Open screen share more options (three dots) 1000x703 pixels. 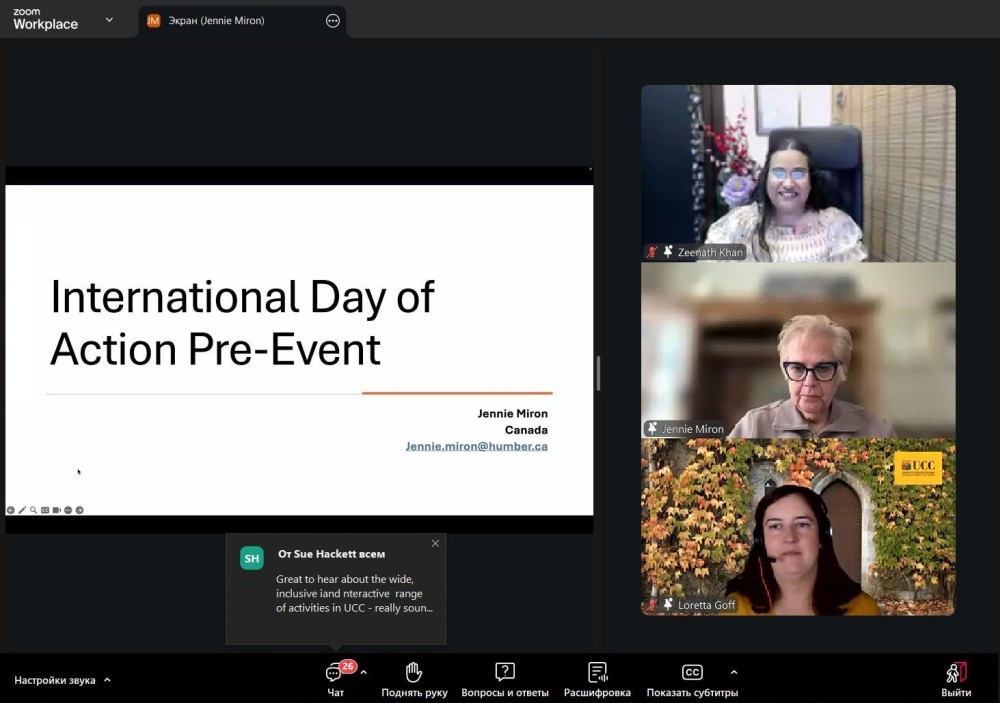(x=333, y=21)
